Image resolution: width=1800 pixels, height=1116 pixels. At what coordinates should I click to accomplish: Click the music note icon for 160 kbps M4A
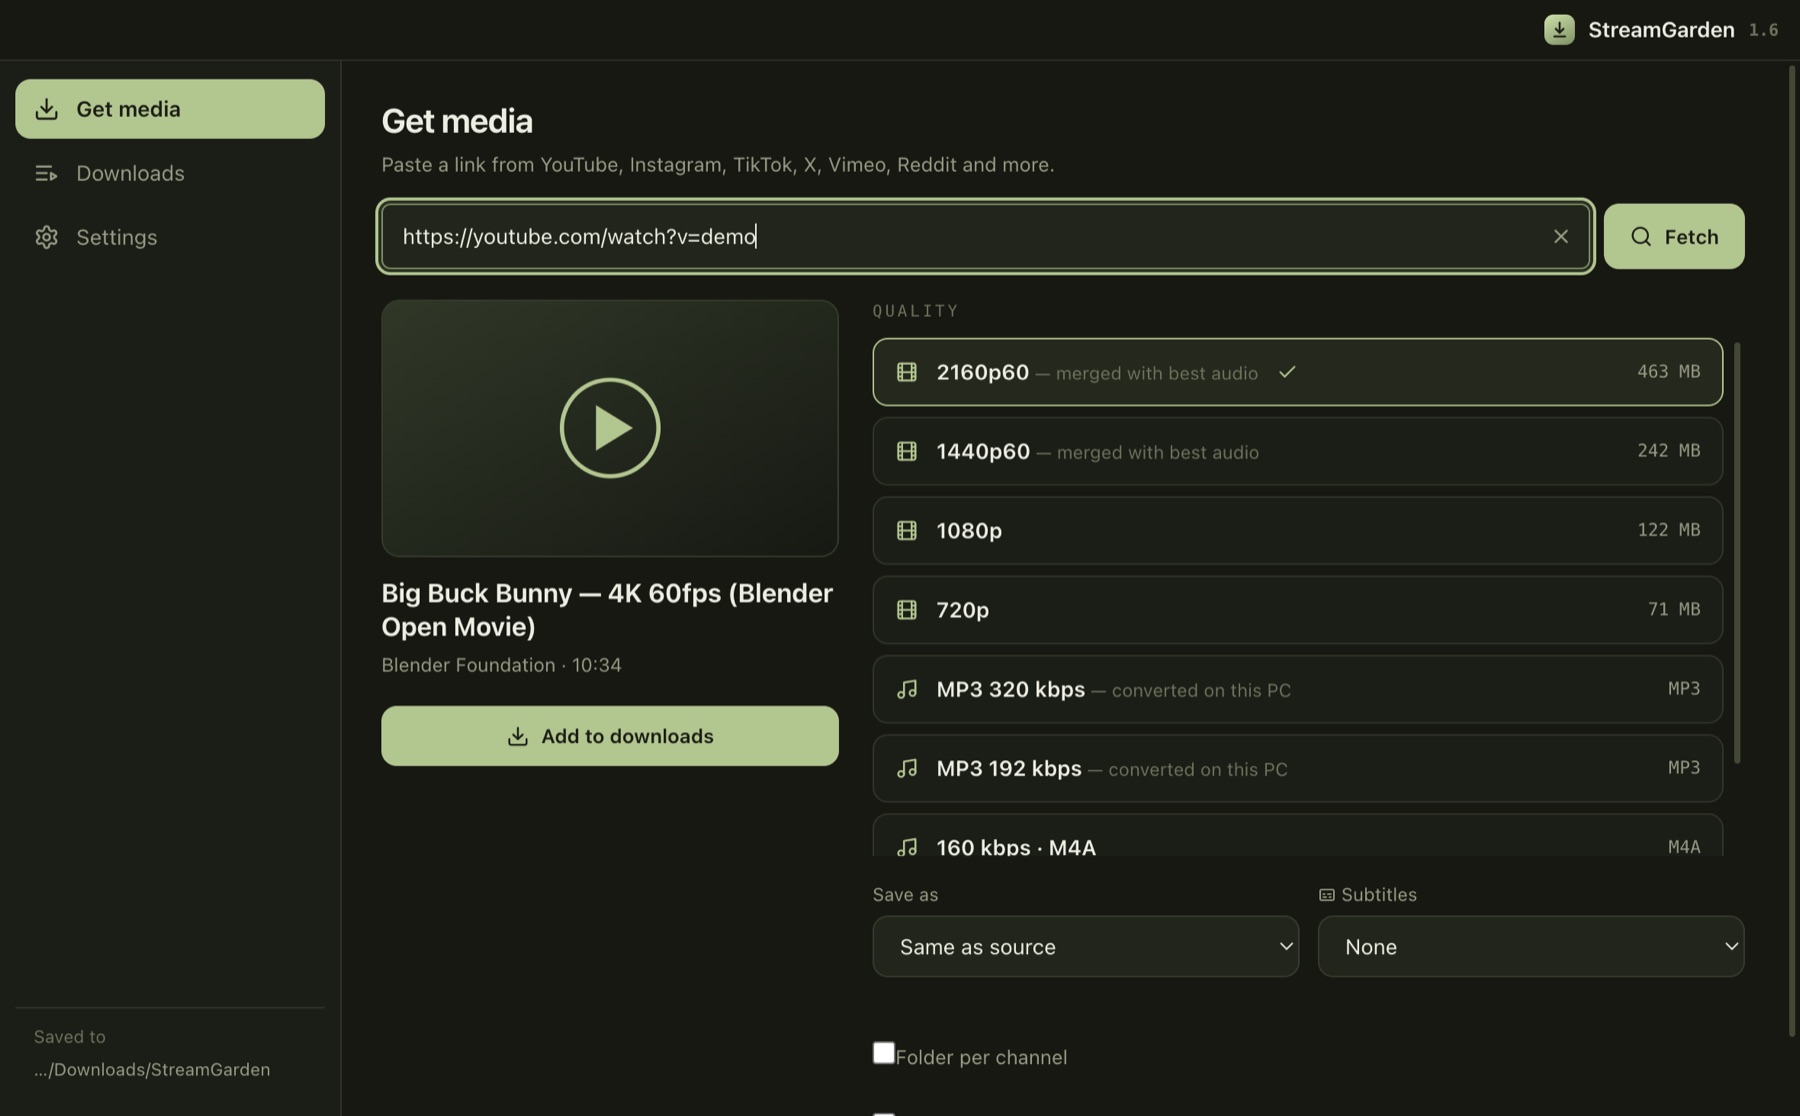[x=907, y=847]
